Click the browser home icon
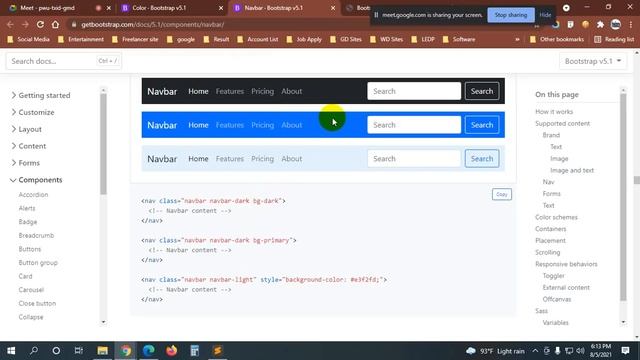The image size is (640, 360). pyautogui.click(x=55, y=24)
